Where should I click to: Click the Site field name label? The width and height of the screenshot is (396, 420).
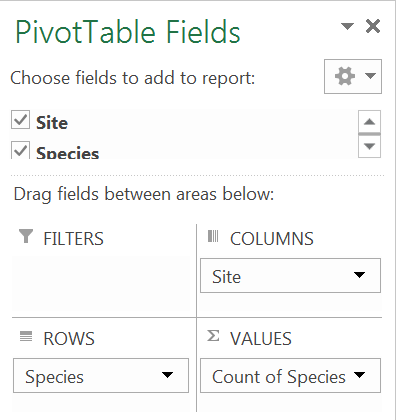click(x=52, y=123)
